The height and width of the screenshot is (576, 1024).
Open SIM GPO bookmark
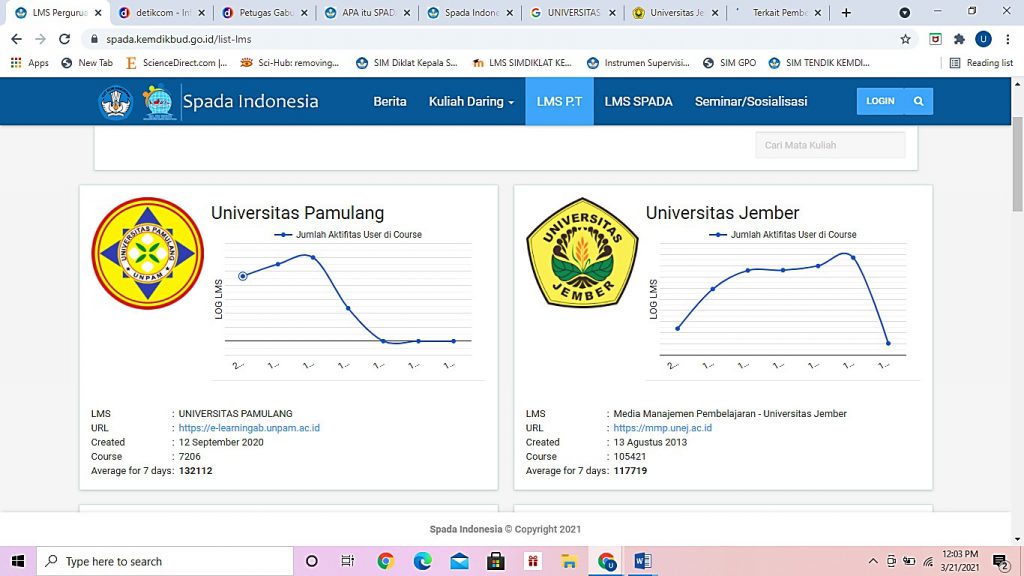[x=729, y=63]
